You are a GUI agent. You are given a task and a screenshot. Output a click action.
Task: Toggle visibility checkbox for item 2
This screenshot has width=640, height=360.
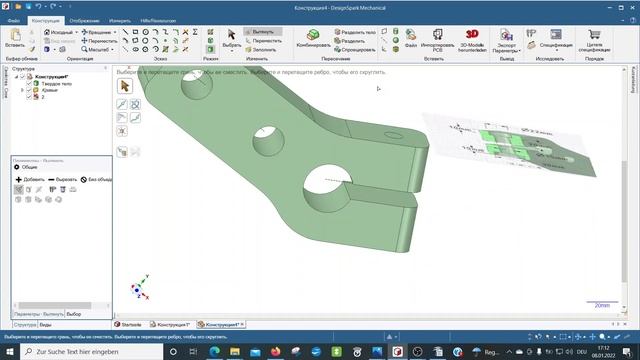pyautogui.click(x=29, y=97)
